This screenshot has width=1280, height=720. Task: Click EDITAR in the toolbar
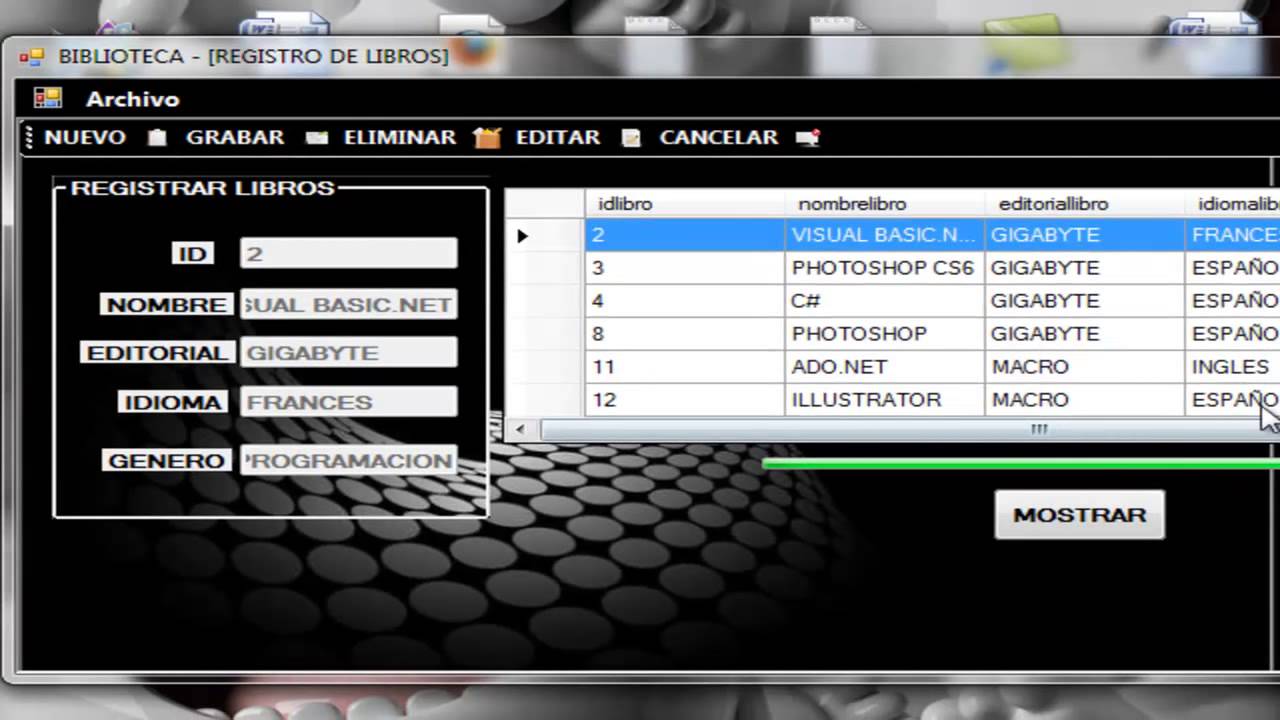[558, 137]
